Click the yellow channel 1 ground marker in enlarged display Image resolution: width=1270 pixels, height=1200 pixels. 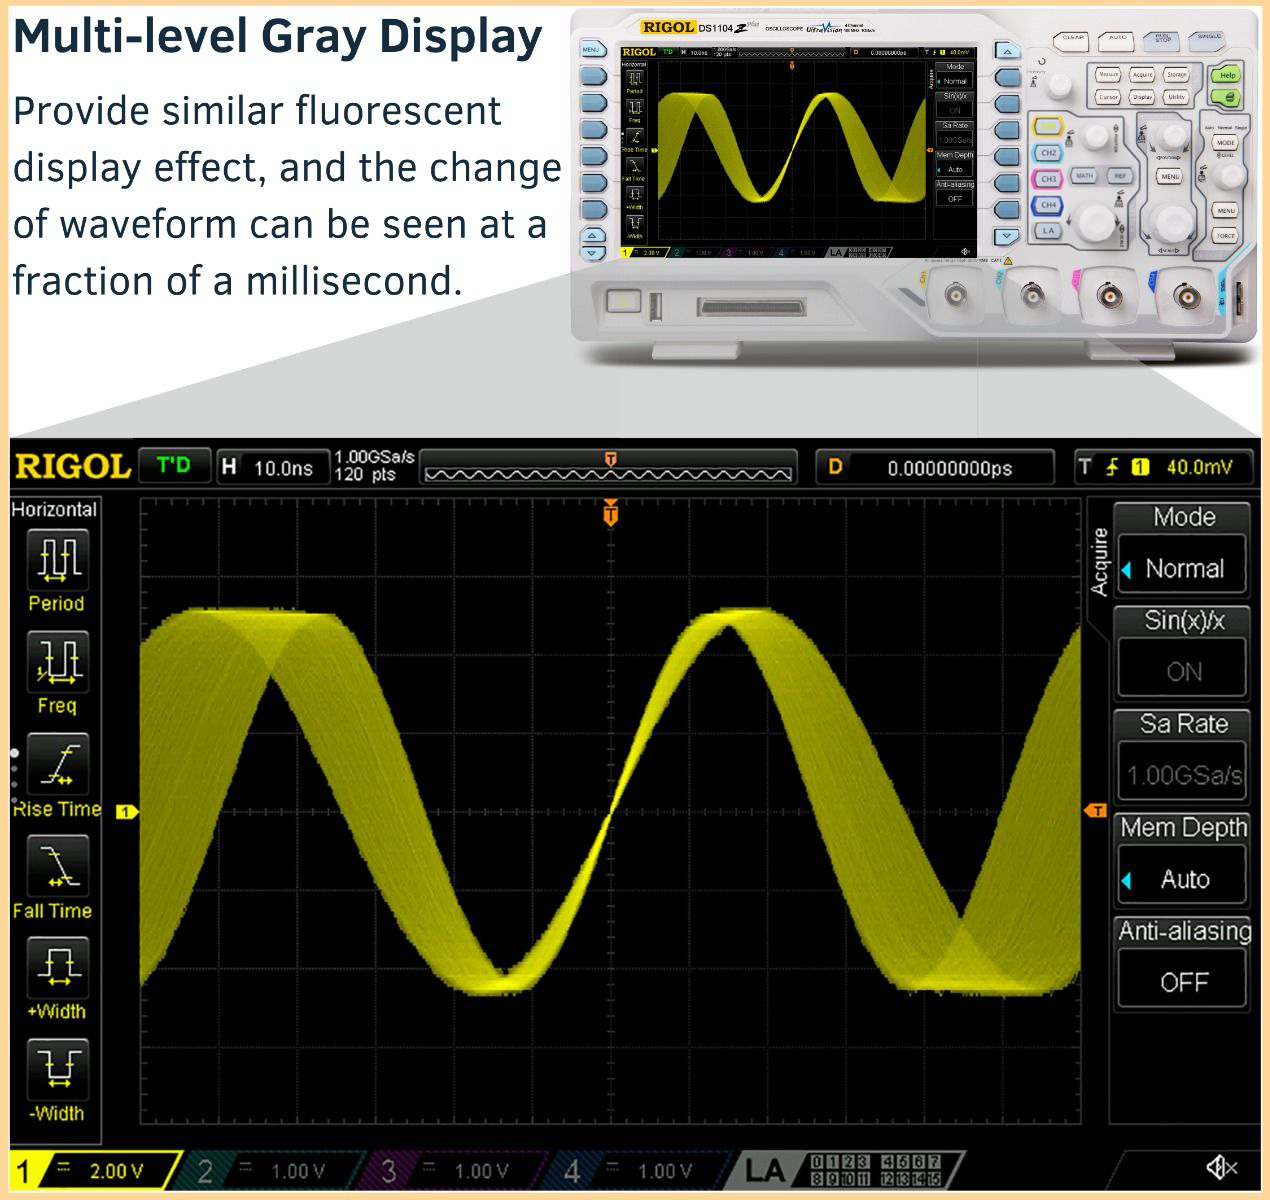[126, 811]
